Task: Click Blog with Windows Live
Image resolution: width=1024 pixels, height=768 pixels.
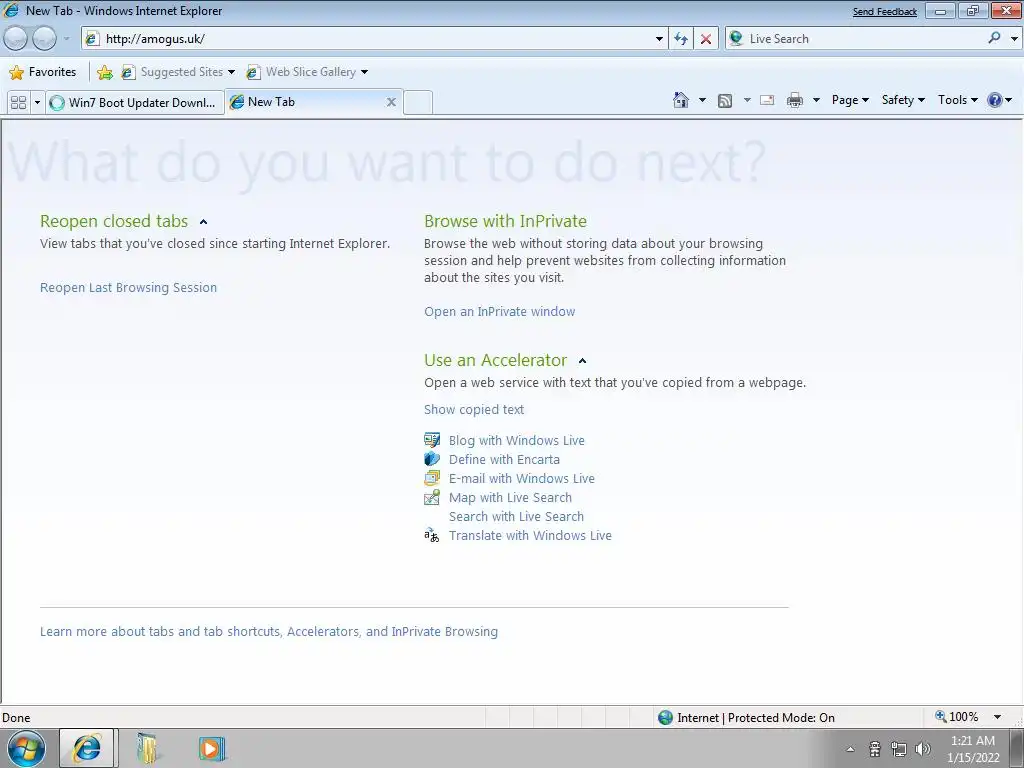Action: click(x=517, y=440)
